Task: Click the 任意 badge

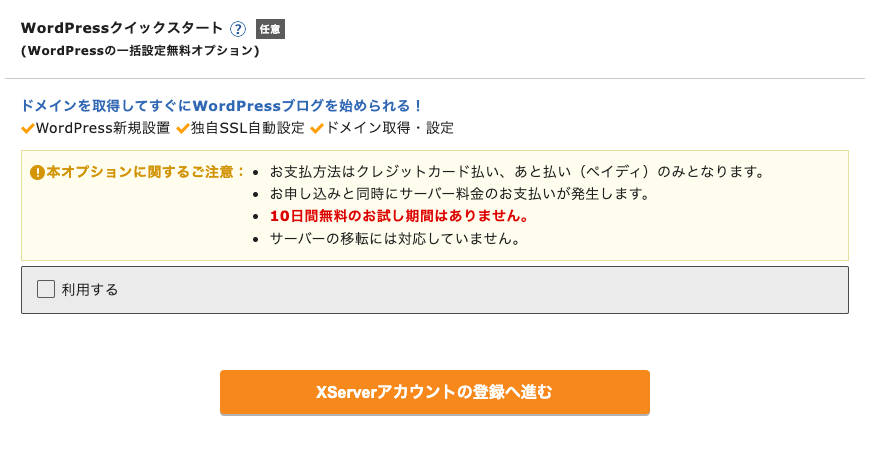Action: coord(270,29)
